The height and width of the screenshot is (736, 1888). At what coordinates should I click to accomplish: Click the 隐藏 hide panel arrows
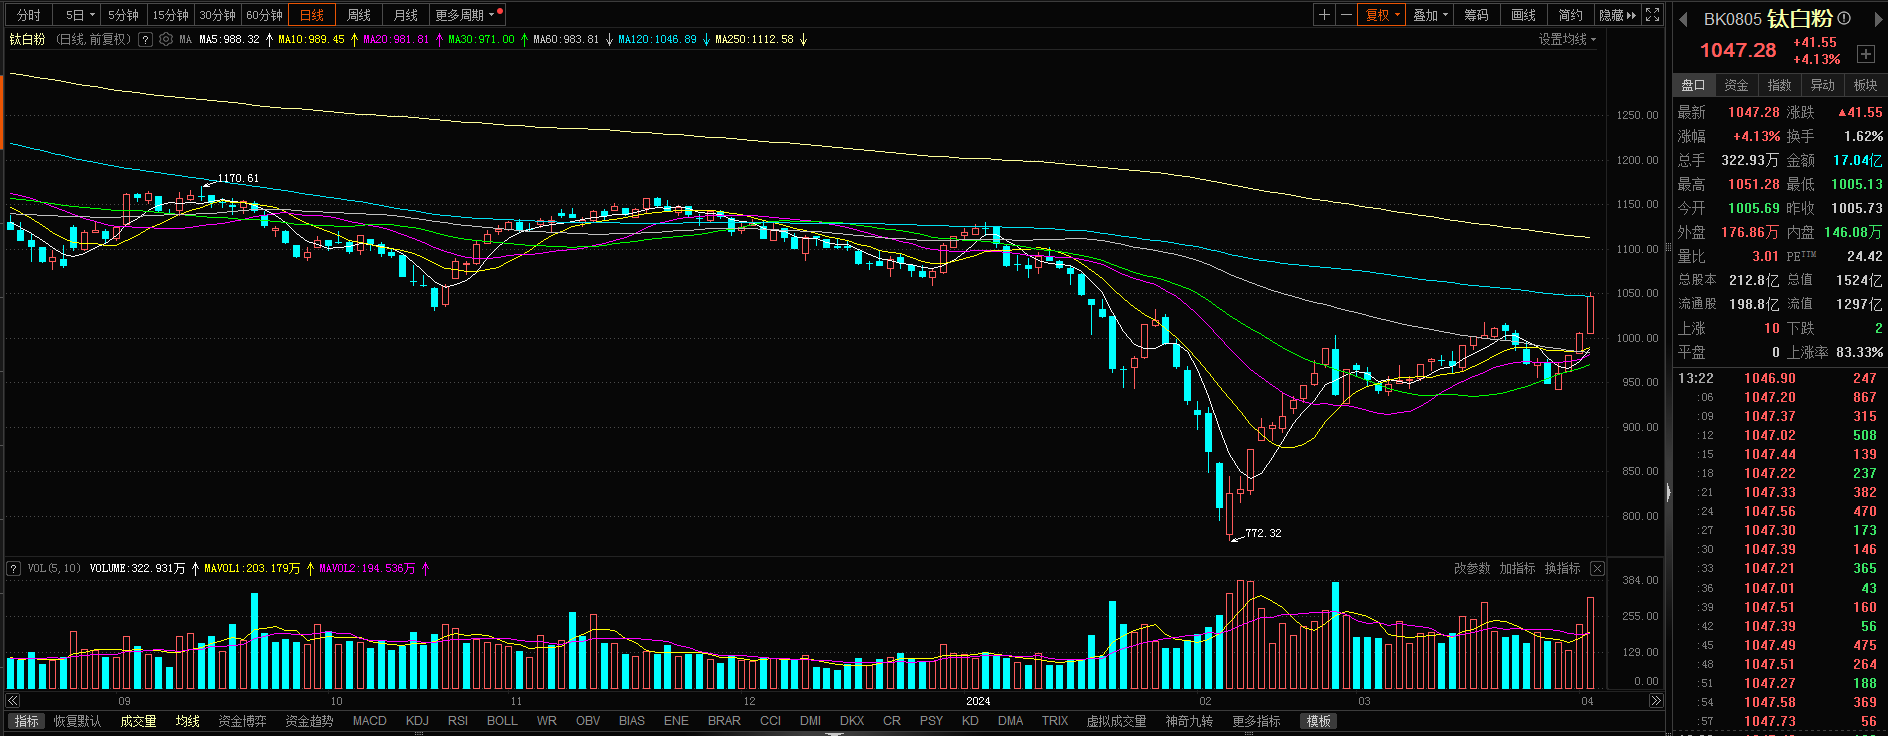pyautogui.click(x=1618, y=15)
